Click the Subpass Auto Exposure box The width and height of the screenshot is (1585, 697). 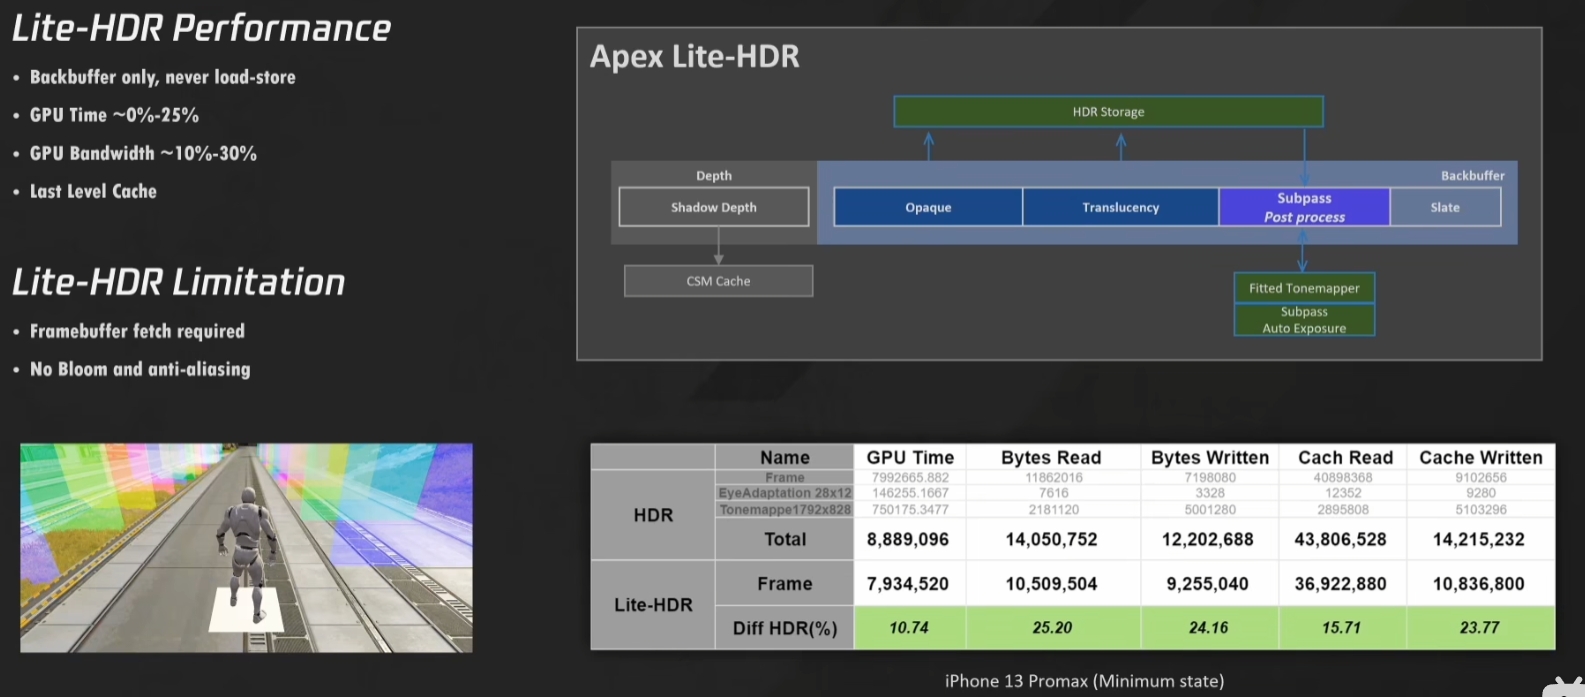coord(1304,320)
